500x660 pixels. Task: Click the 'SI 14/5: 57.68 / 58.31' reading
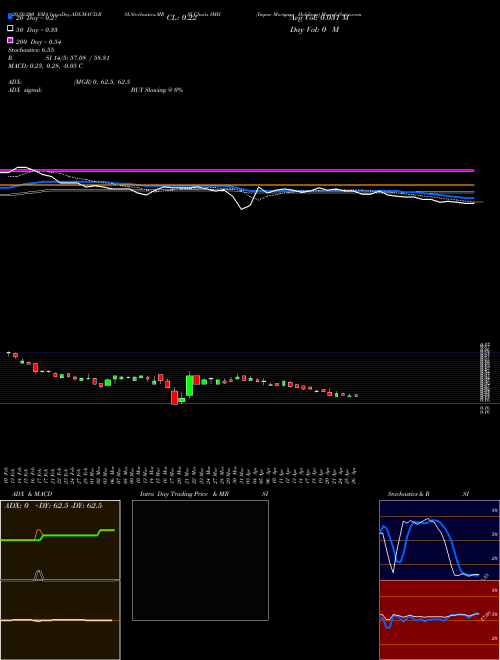[78, 58]
